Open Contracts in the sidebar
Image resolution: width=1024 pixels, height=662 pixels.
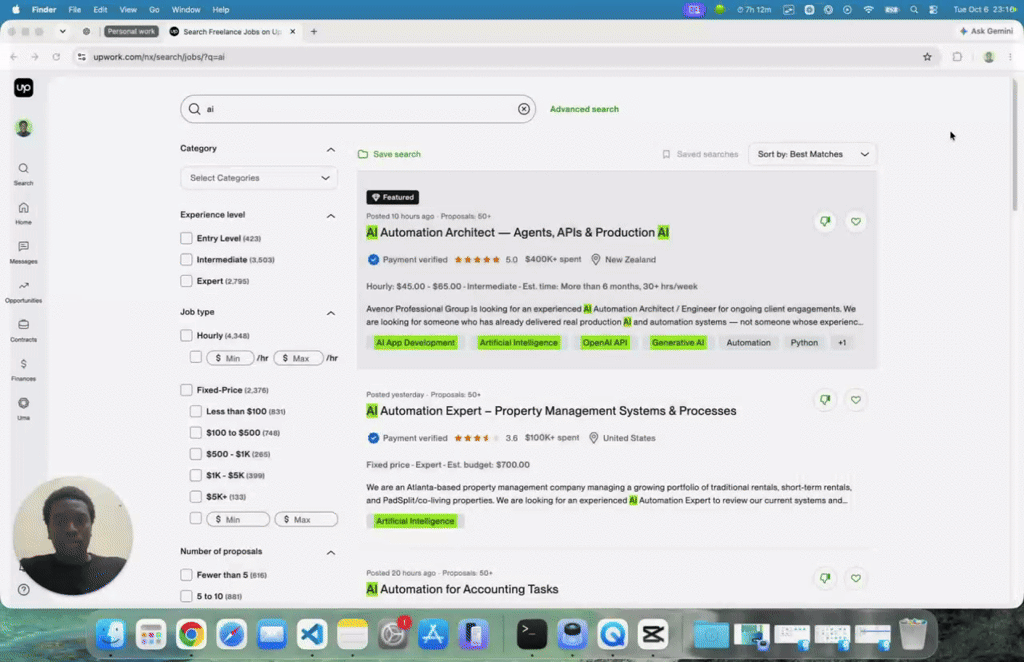click(x=24, y=331)
